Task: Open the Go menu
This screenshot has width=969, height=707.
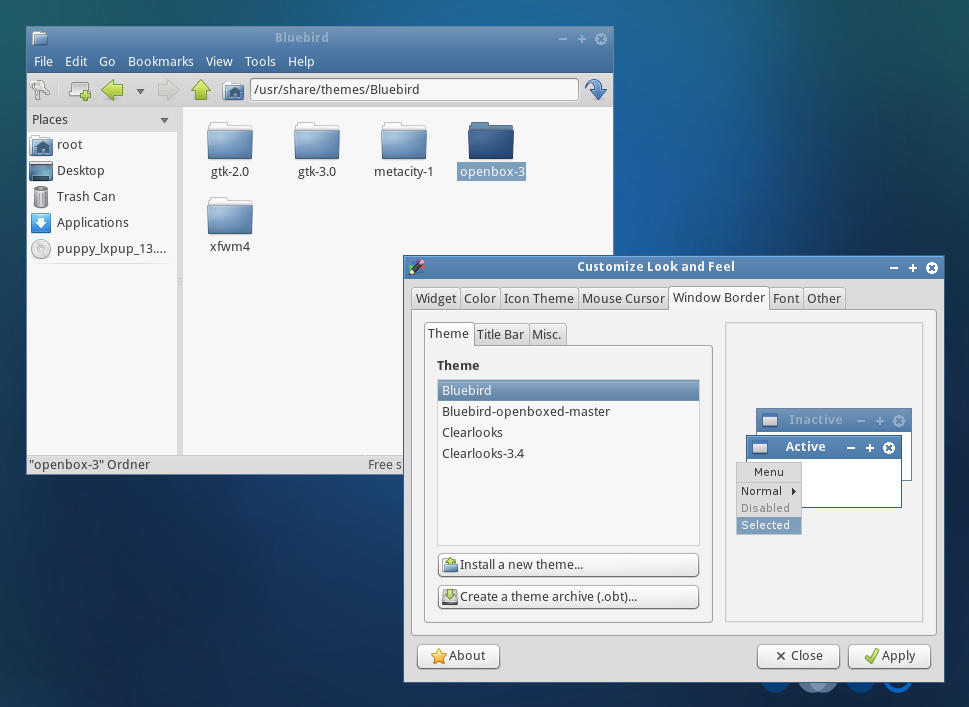Action: pyautogui.click(x=107, y=62)
